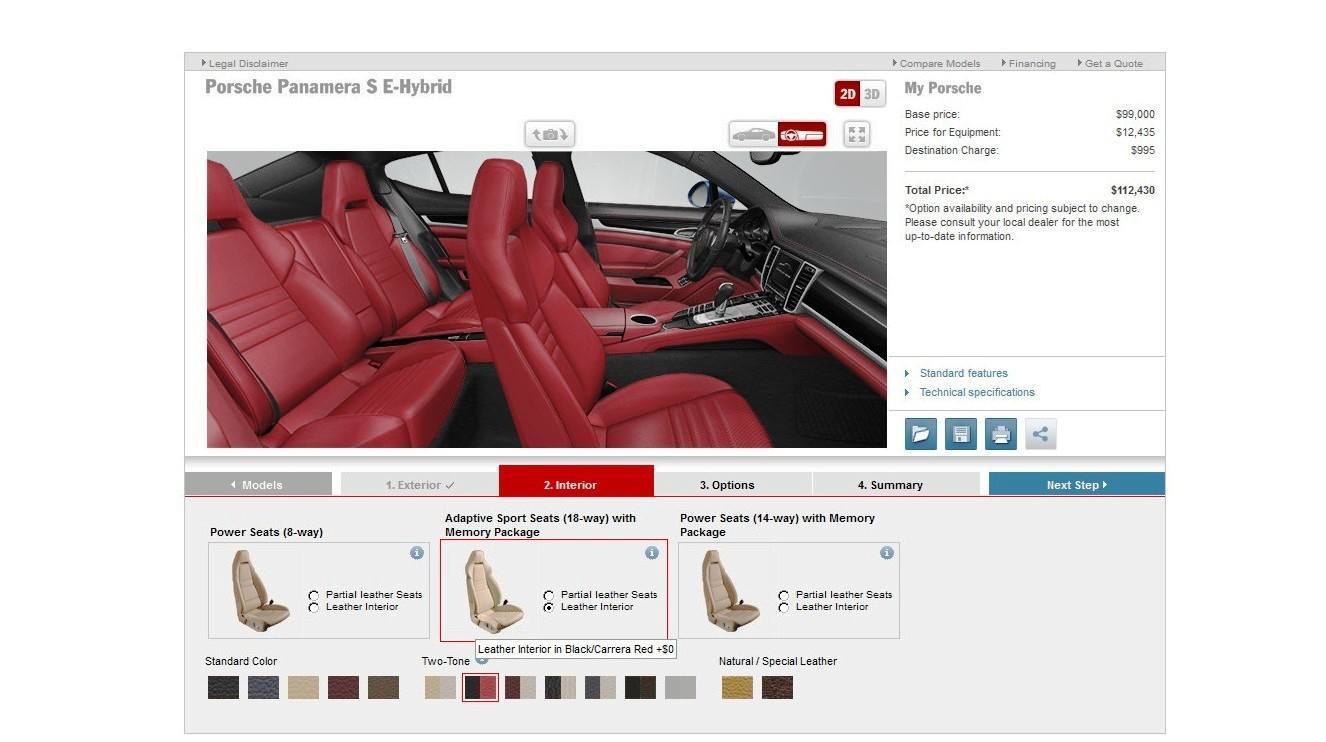The image size is (1326, 742).
Task: Open Compare Models
Action: click(x=939, y=63)
